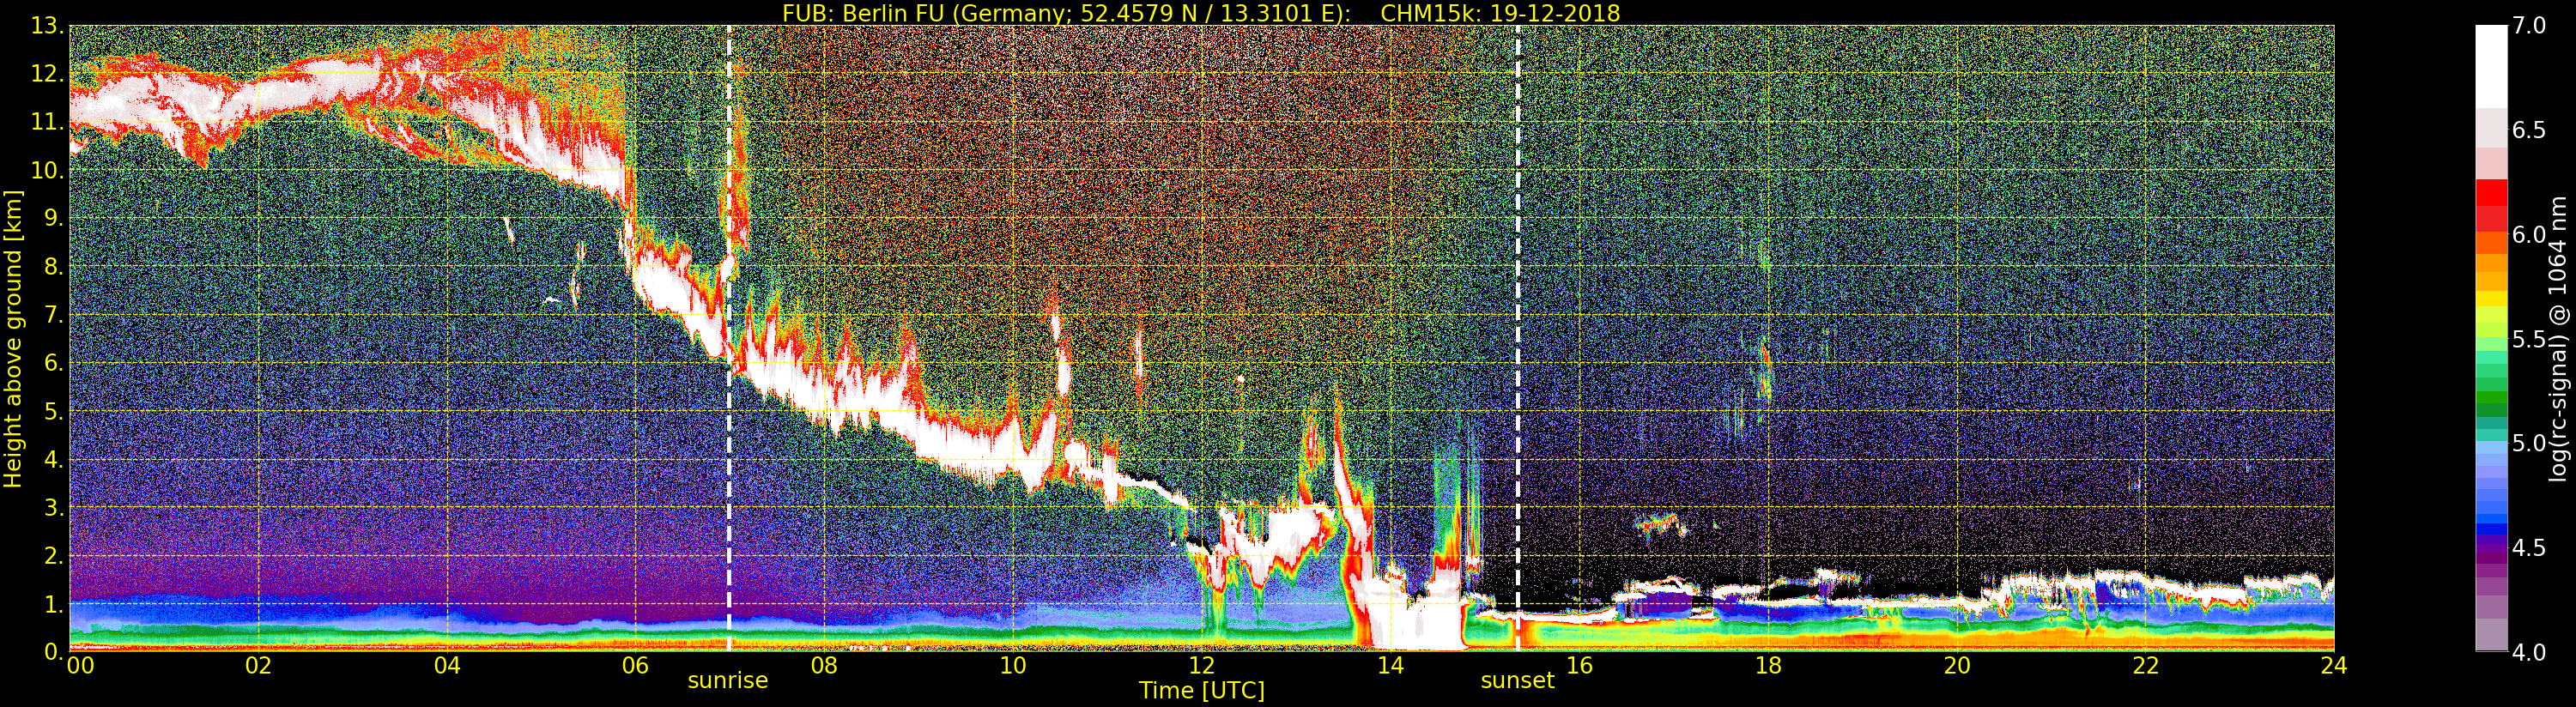The width and height of the screenshot is (2576, 707).
Task: Select the time axis tick label 18
Action: pos(1768,666)
